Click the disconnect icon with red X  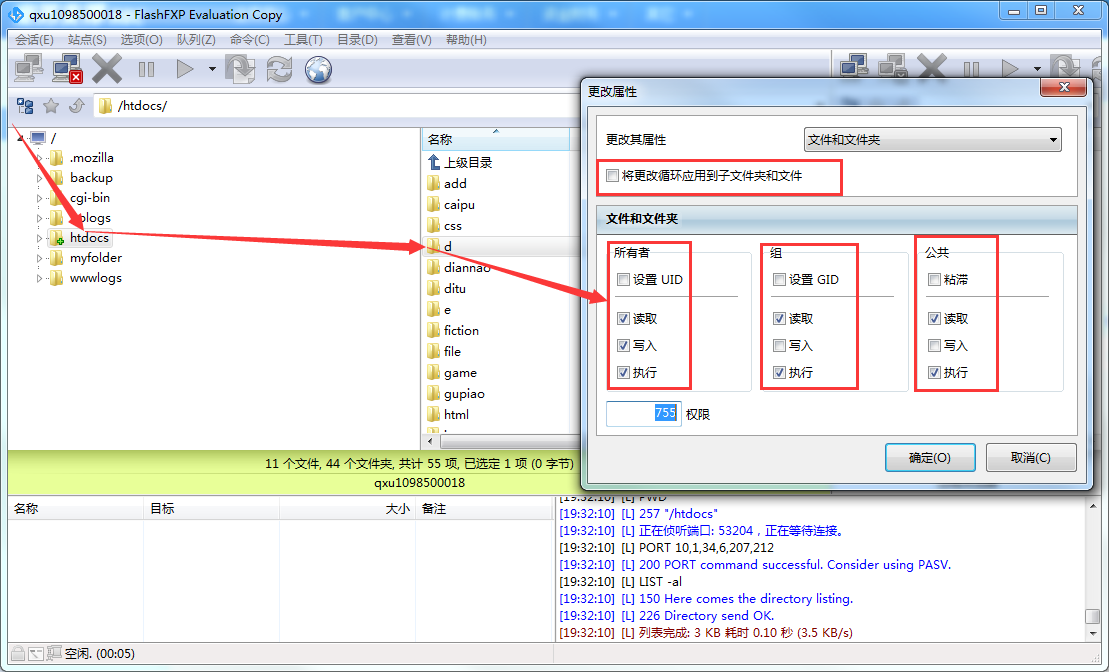[67, 69]
